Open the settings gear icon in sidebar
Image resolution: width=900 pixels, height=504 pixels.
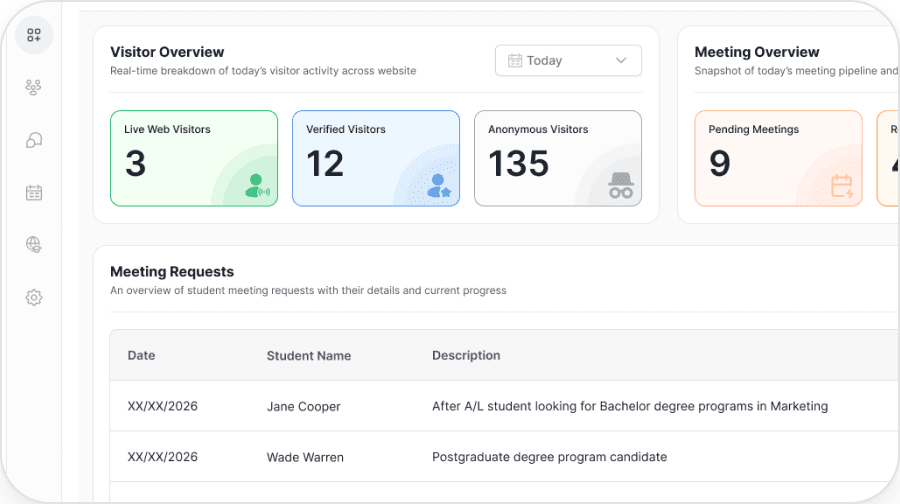point(34,297)
